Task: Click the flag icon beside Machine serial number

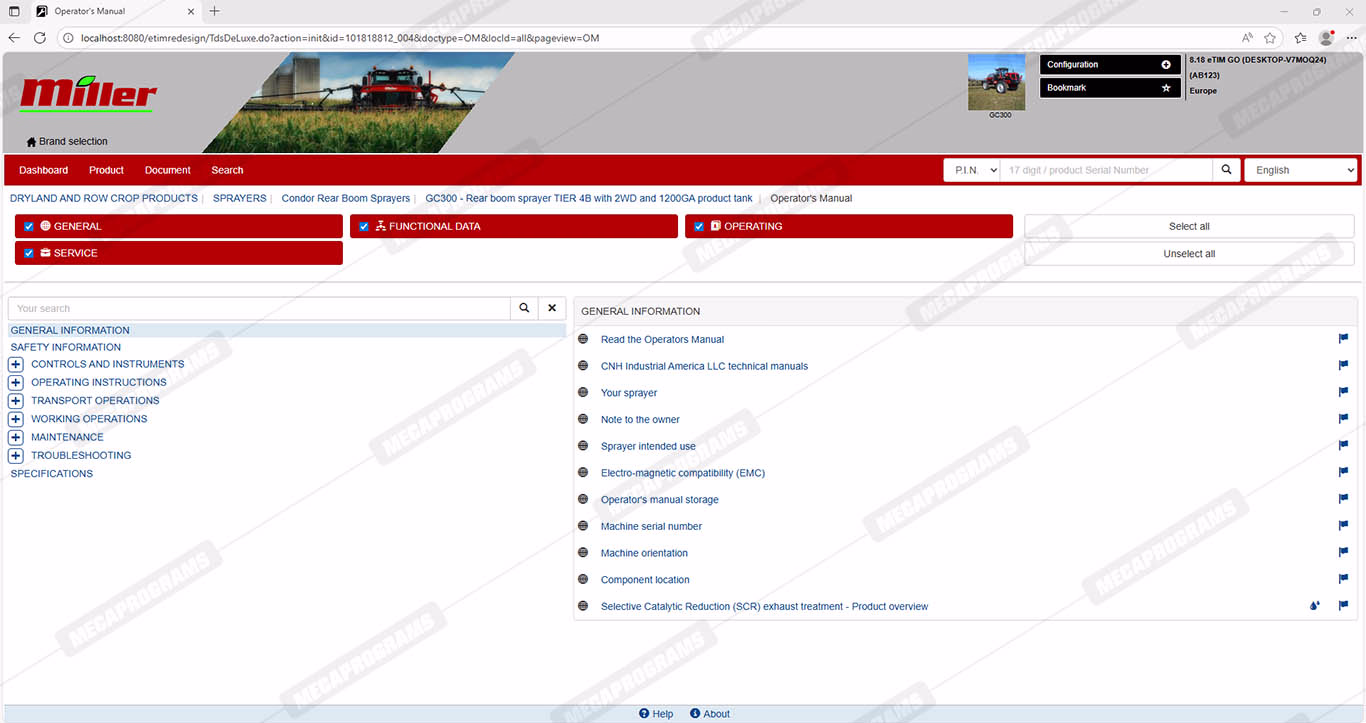Action: point(1343,526)
